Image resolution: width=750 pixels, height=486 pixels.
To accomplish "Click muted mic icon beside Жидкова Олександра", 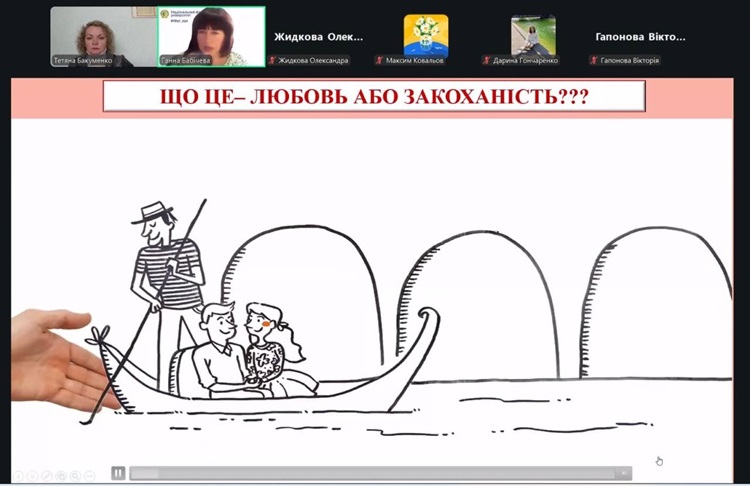I will point(273,60).
